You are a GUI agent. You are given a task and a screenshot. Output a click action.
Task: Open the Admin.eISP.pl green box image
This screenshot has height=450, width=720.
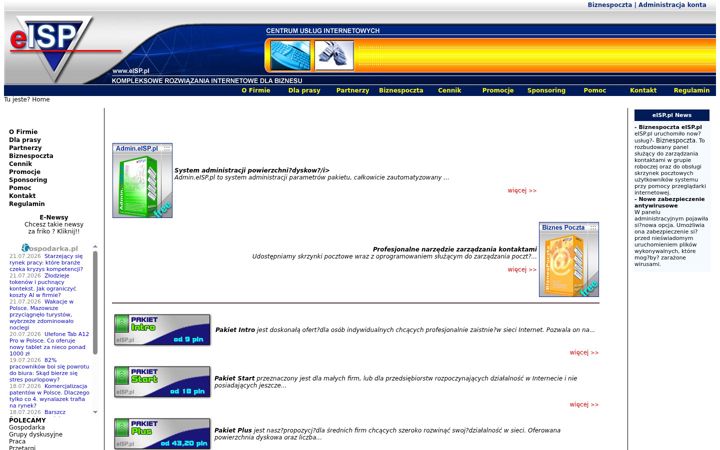142,180
